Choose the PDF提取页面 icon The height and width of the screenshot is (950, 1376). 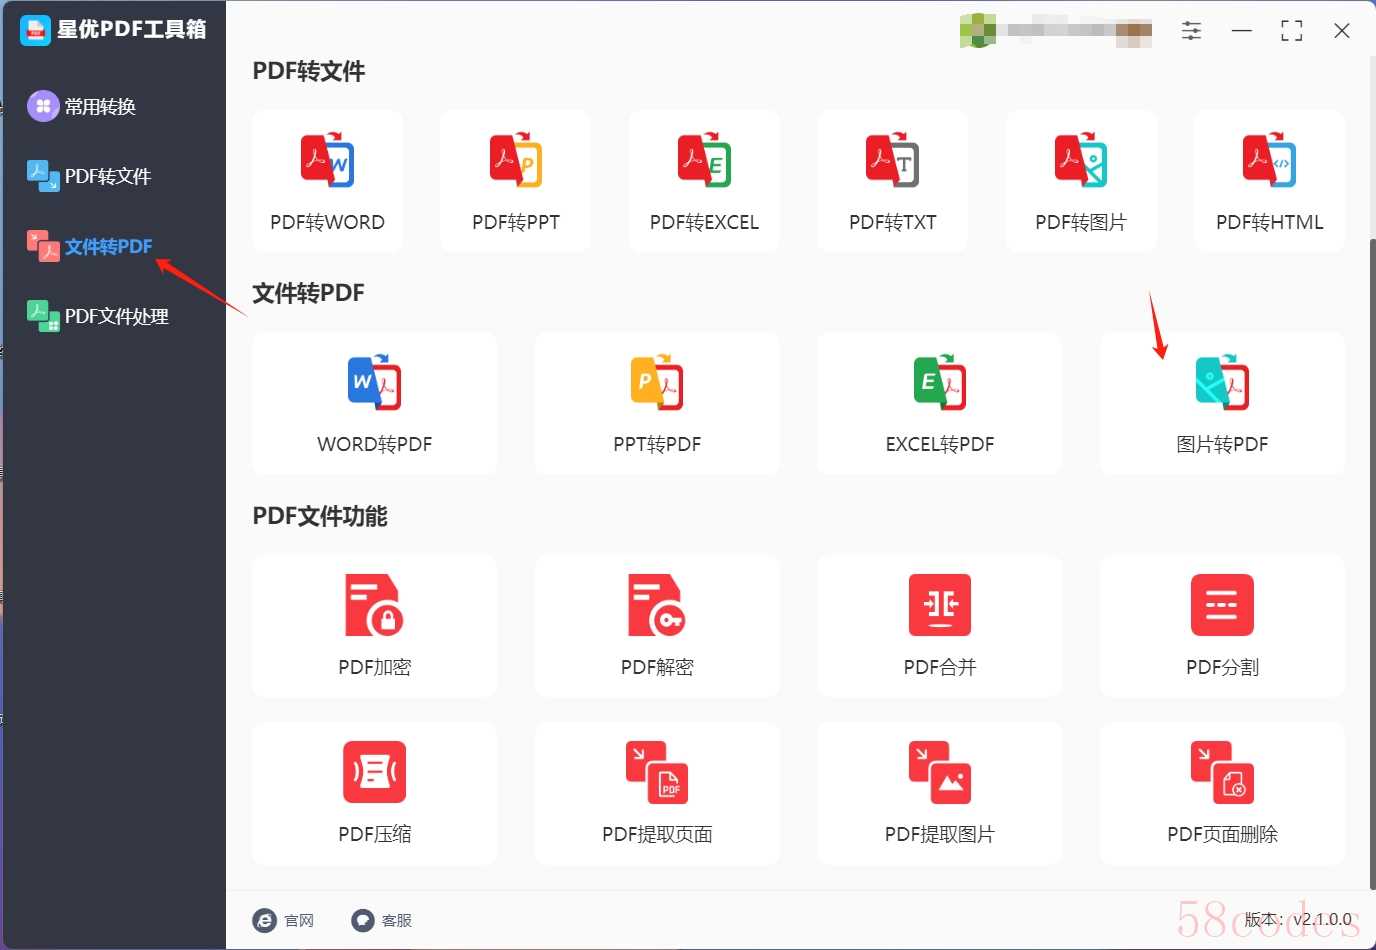657,772
